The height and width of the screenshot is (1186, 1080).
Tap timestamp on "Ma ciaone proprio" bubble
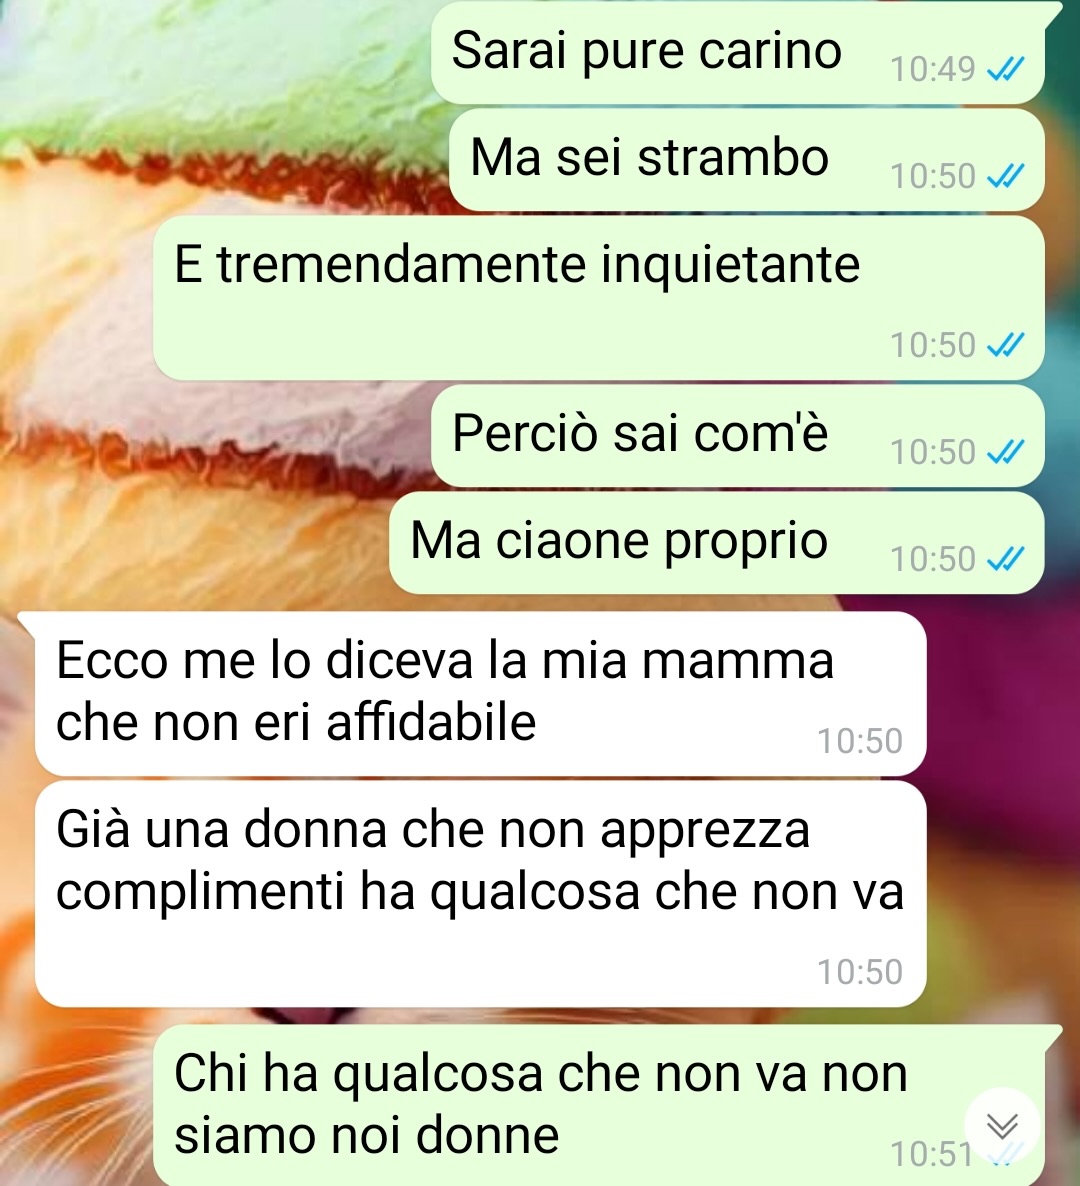coord(933,560)
